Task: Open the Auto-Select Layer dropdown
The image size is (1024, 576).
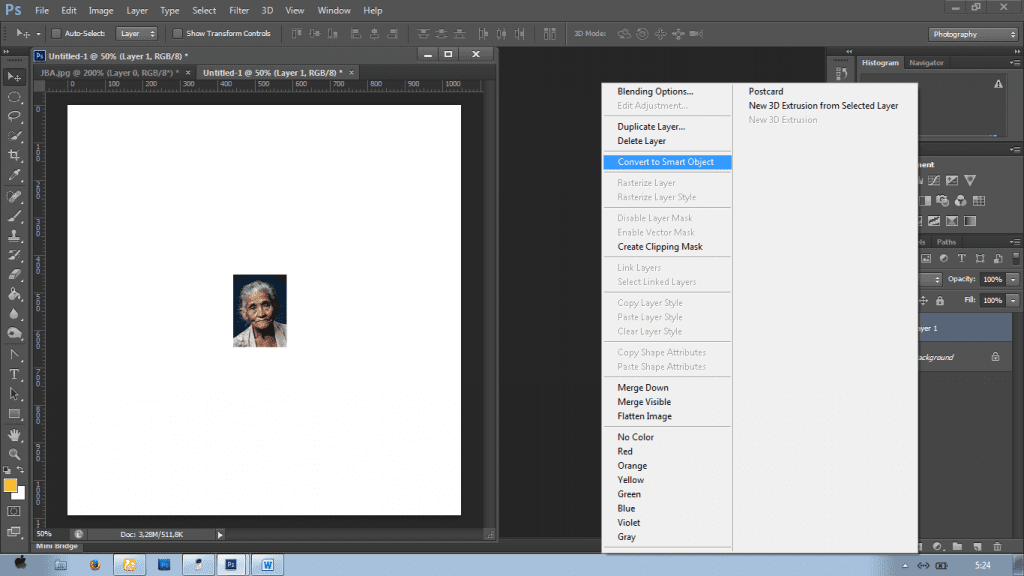Action: (x=137, y=34)
